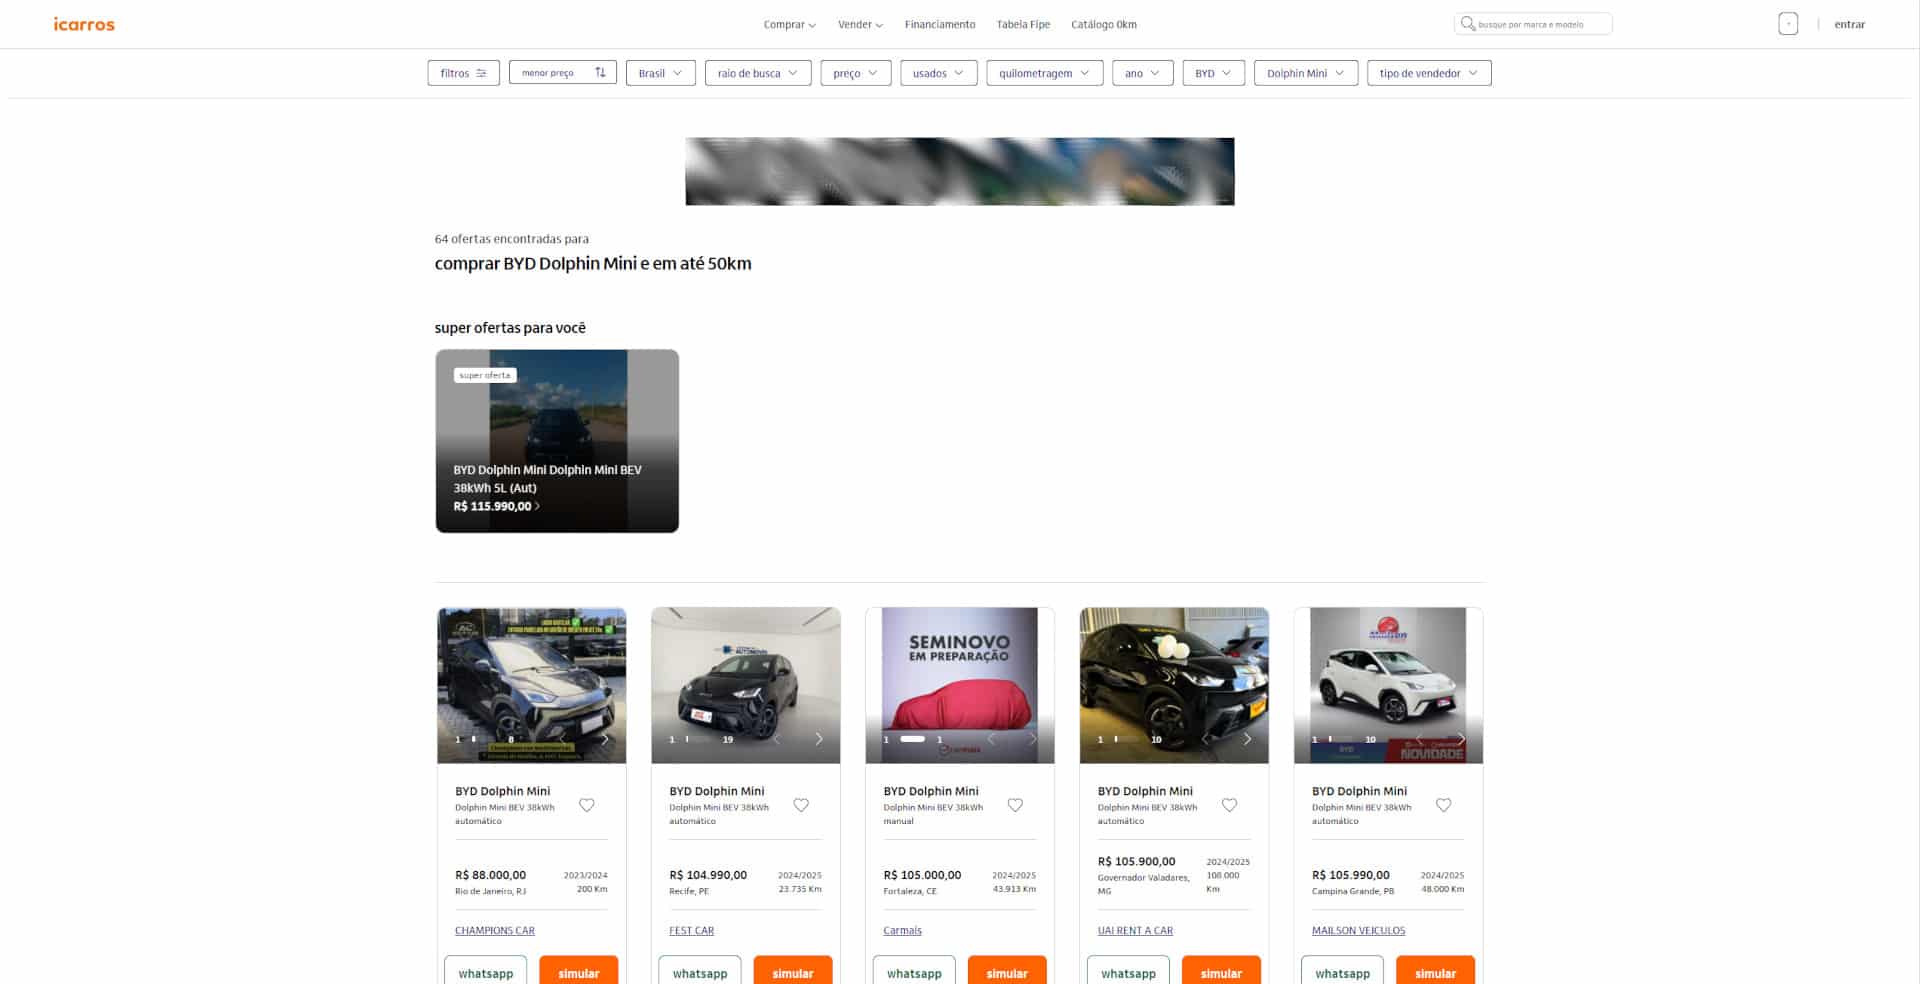Click the icarros logo
Screen dimensions: 1920x984
point(84,24)
